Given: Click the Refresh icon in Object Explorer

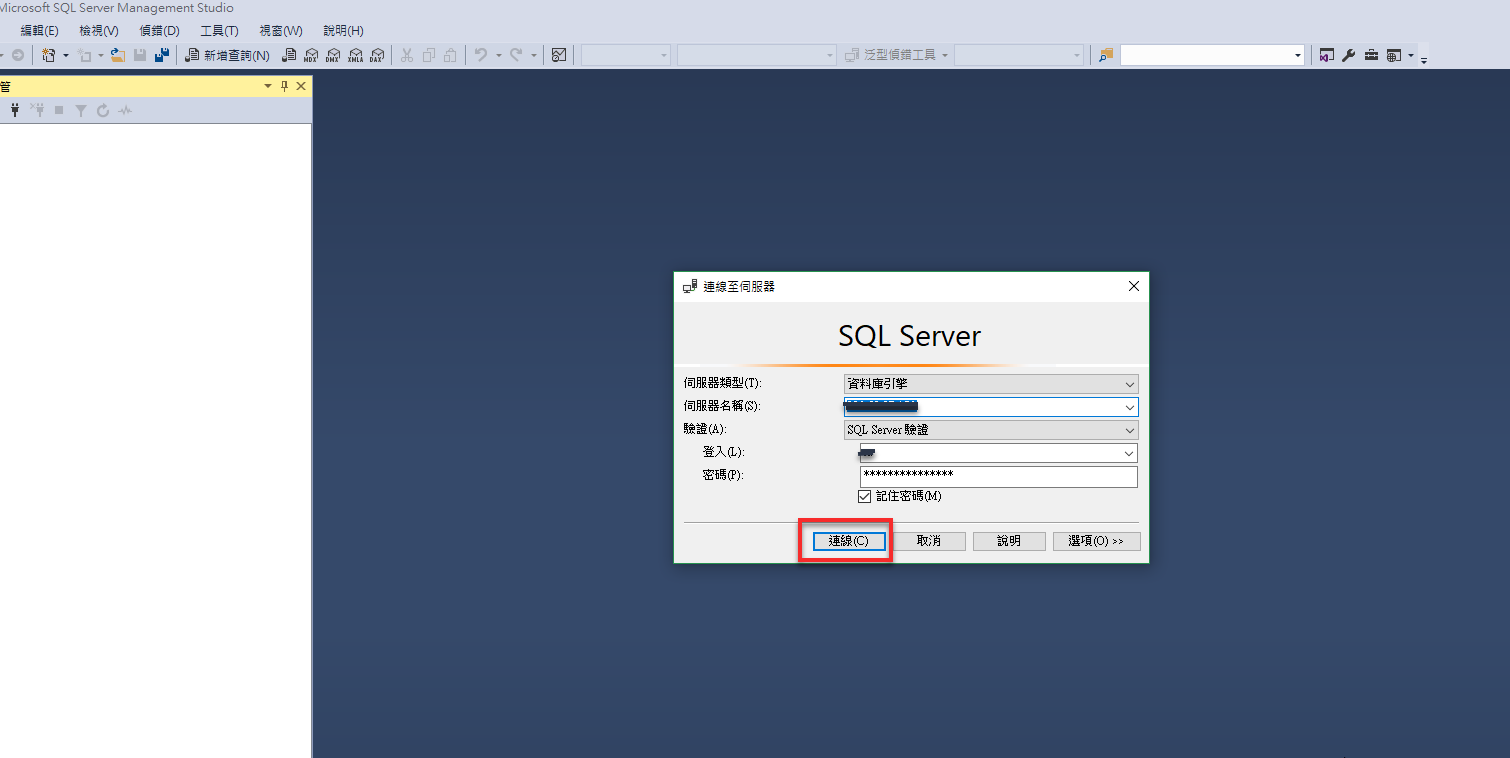Looking at the screenshot, I should (103, 110).
